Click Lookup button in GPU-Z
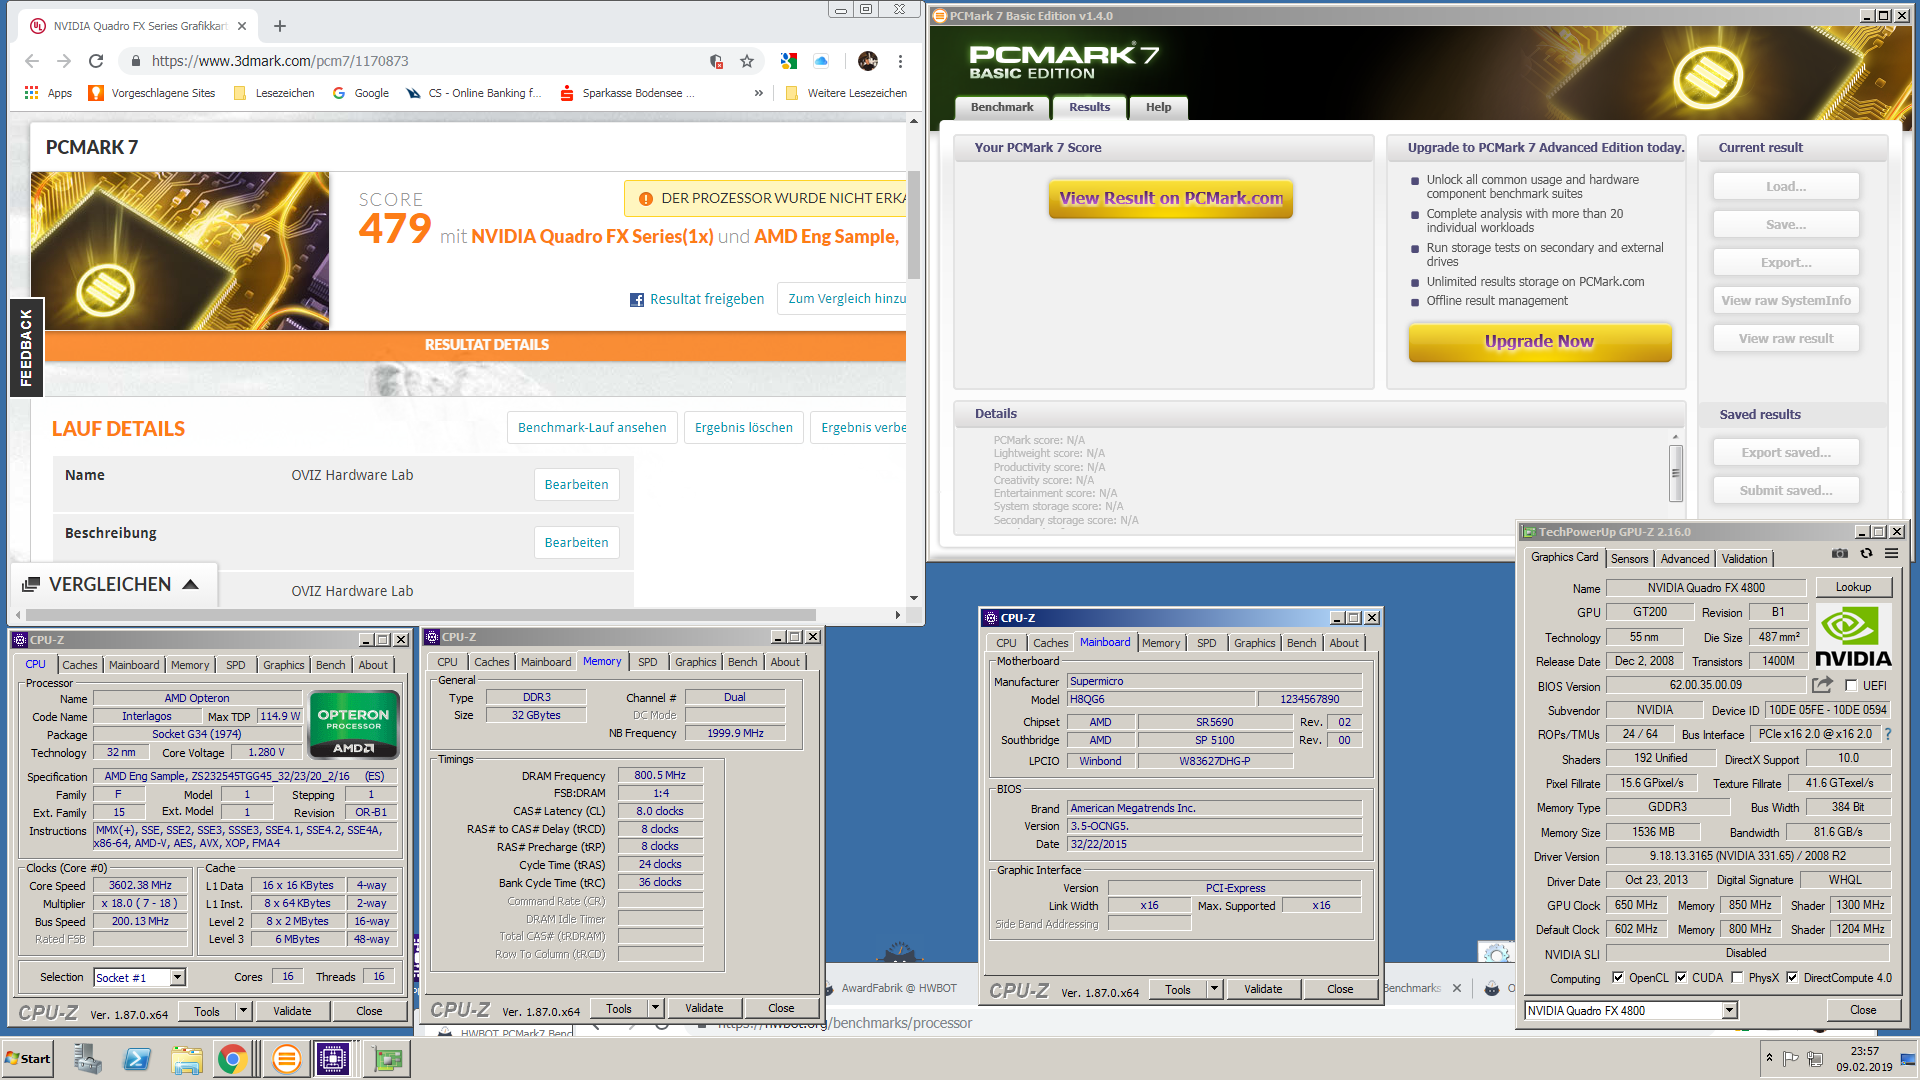The height and width of the screenshot is (1080, 1920). [1853, 587]
